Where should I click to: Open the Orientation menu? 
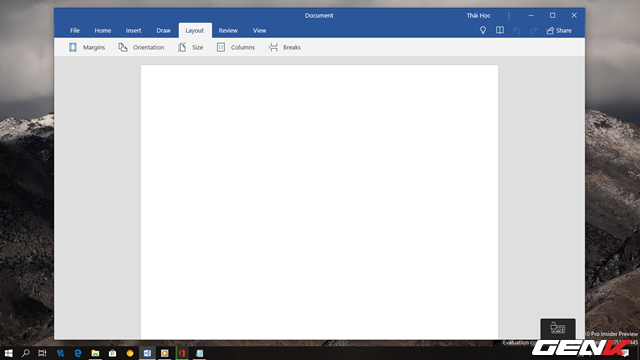pos(141,47)
